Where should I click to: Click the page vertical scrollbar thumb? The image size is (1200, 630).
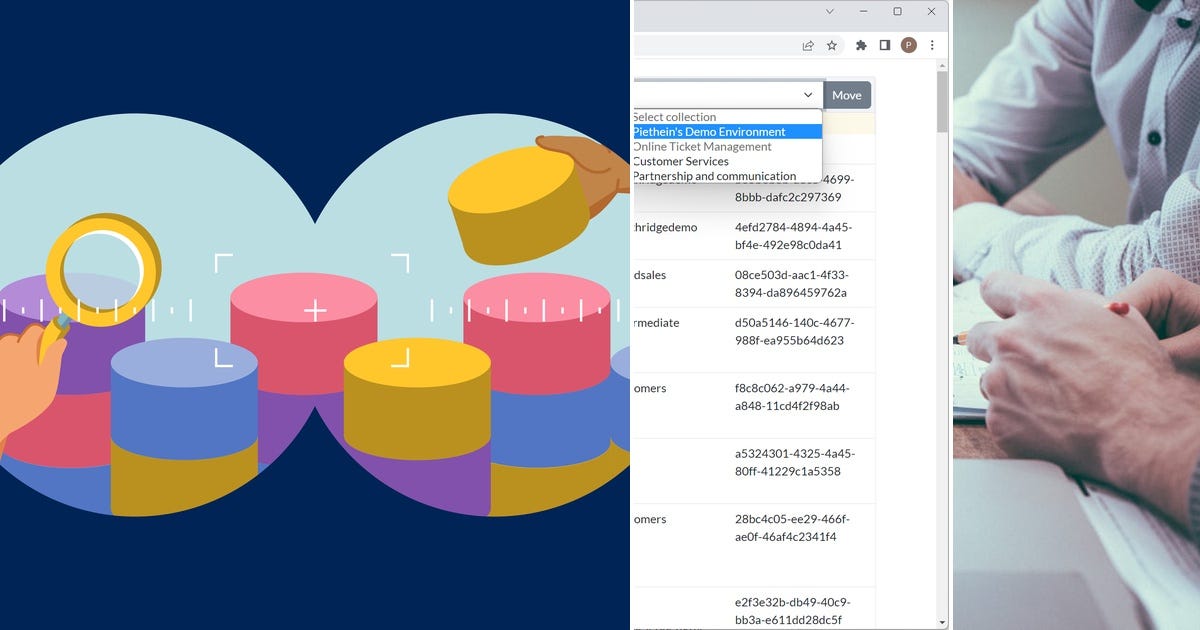(942, 102)
